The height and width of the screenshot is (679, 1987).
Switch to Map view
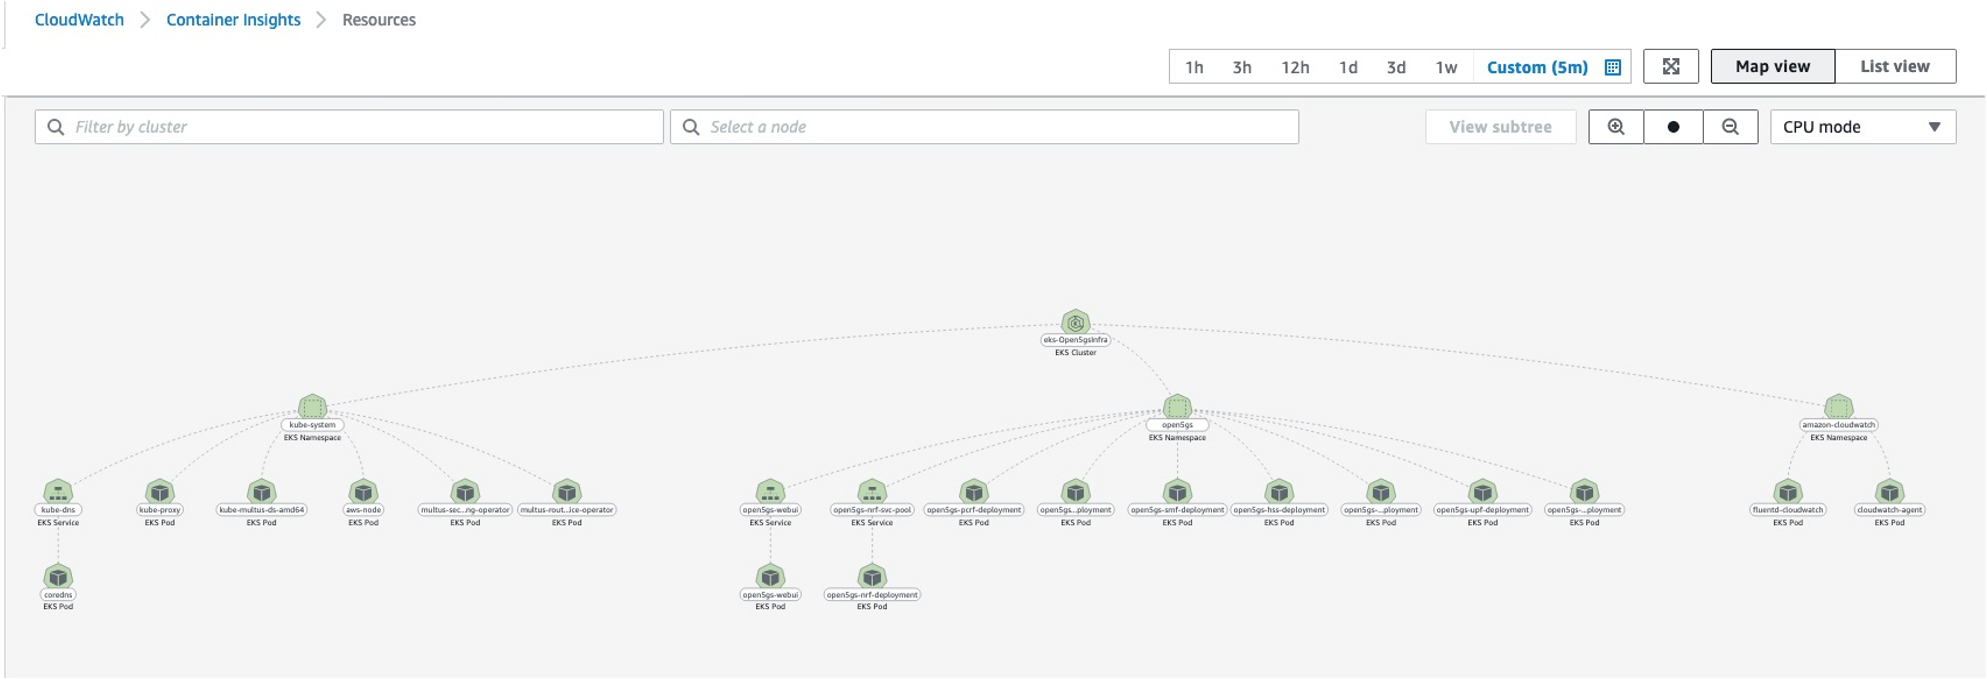pos(1772,67)
